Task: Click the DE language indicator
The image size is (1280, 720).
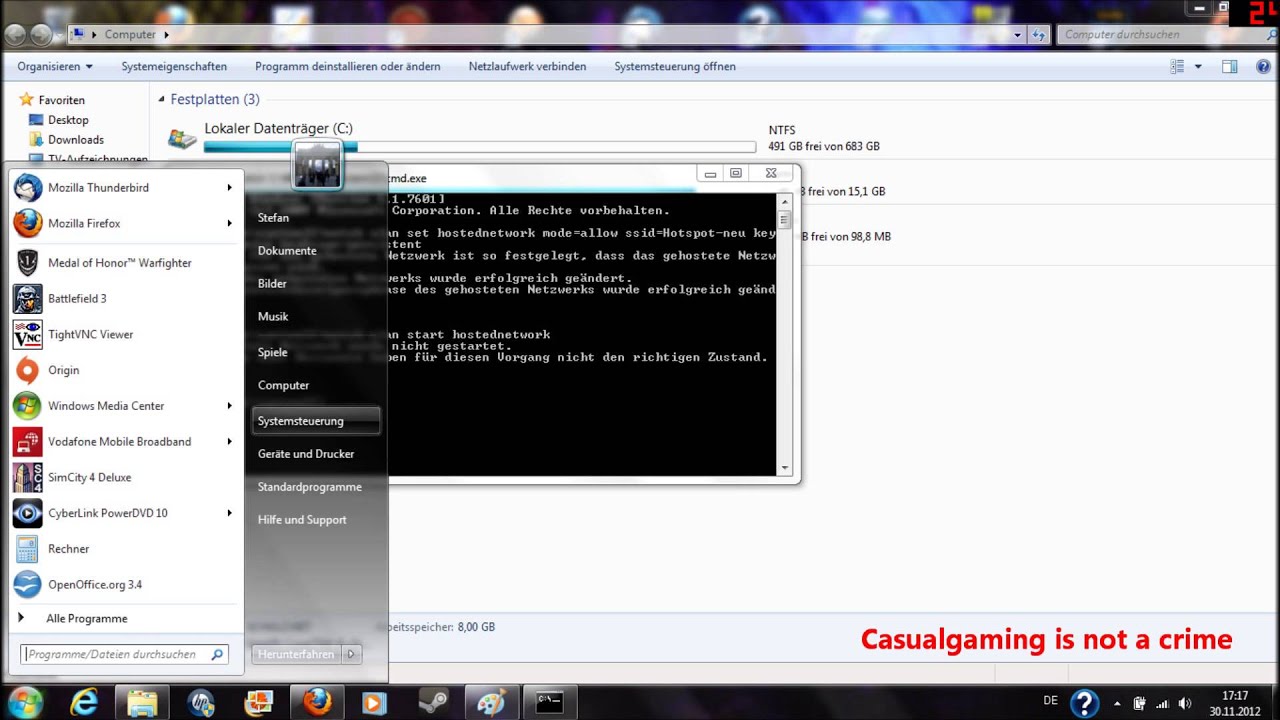Action: [1050, 701]
